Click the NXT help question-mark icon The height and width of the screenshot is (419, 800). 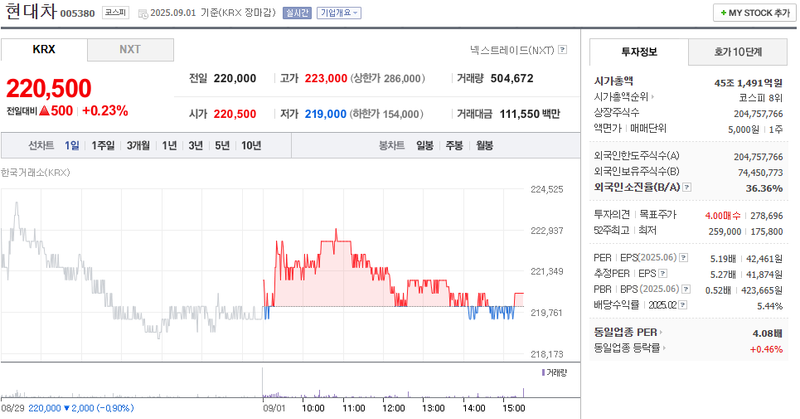(x=562, y=50)
